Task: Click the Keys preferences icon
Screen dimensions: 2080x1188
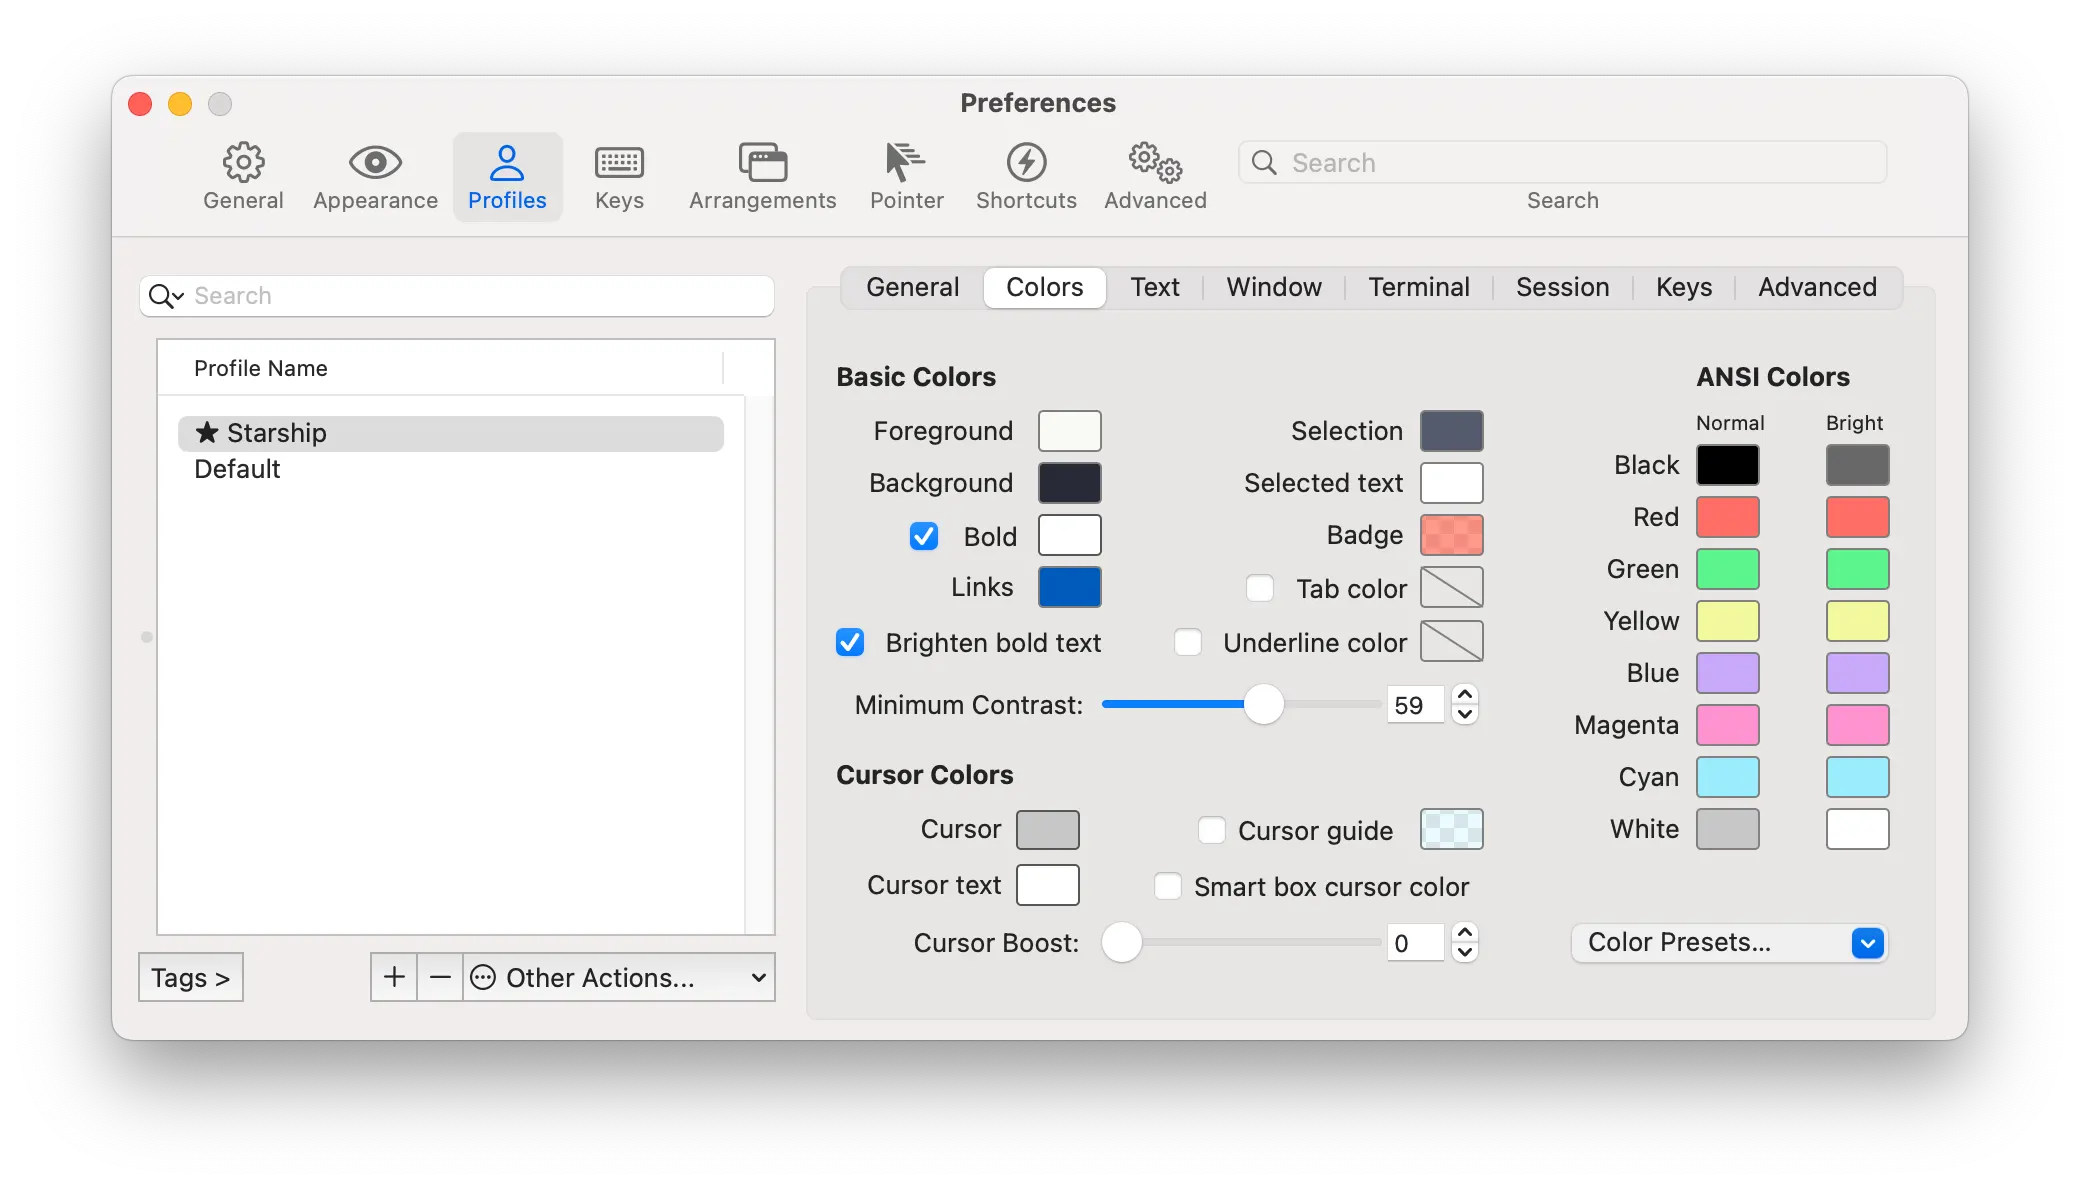Action: point(620,171)
